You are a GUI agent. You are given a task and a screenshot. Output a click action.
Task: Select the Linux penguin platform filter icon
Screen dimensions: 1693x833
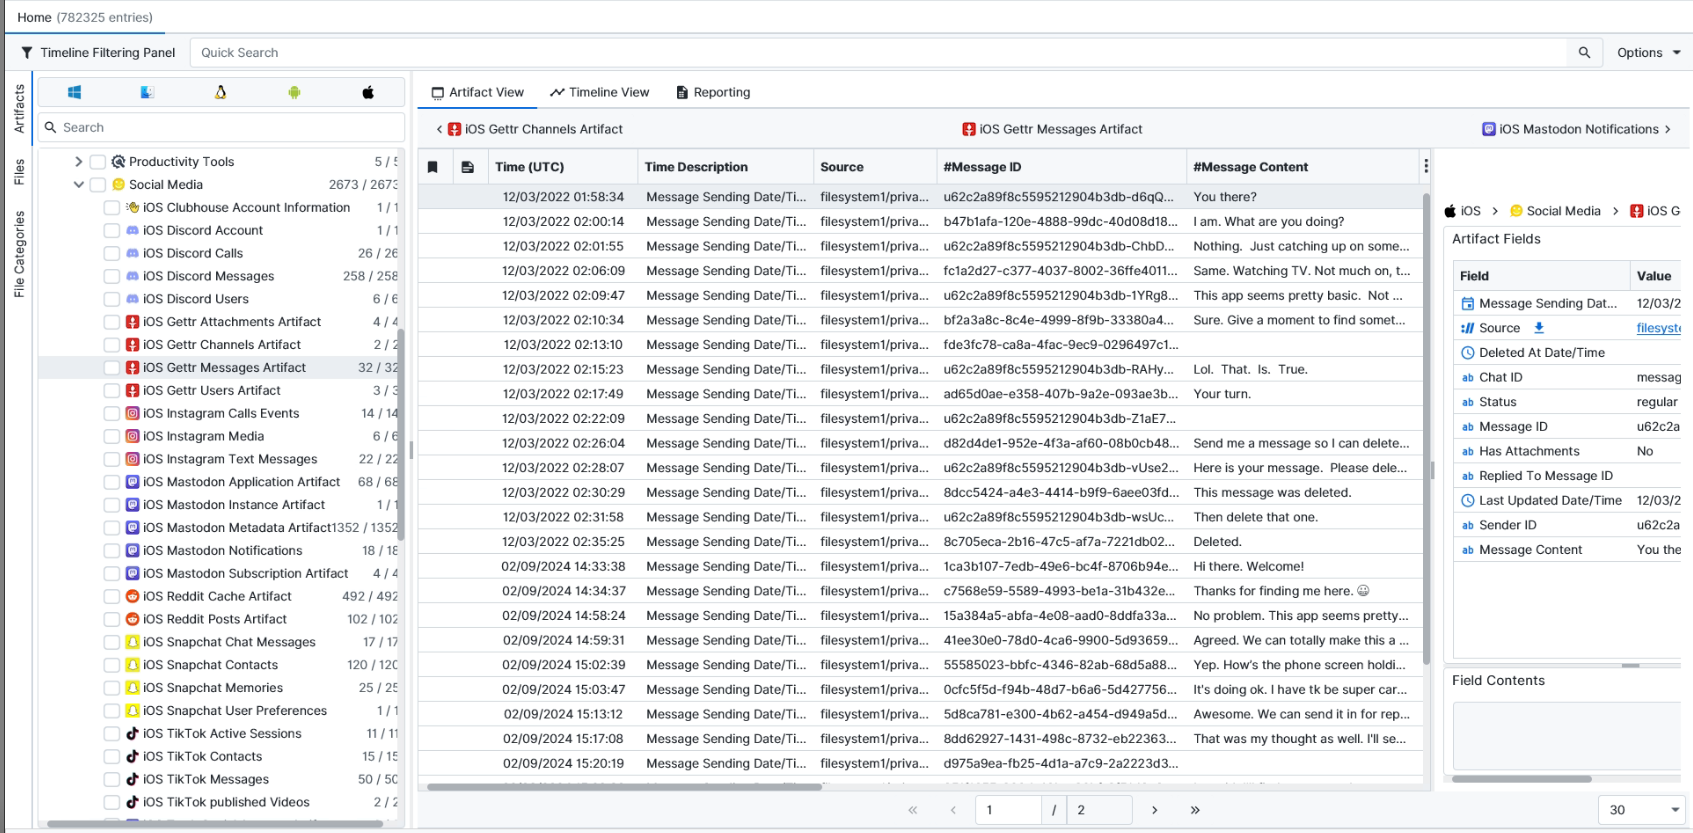[221, 92]
